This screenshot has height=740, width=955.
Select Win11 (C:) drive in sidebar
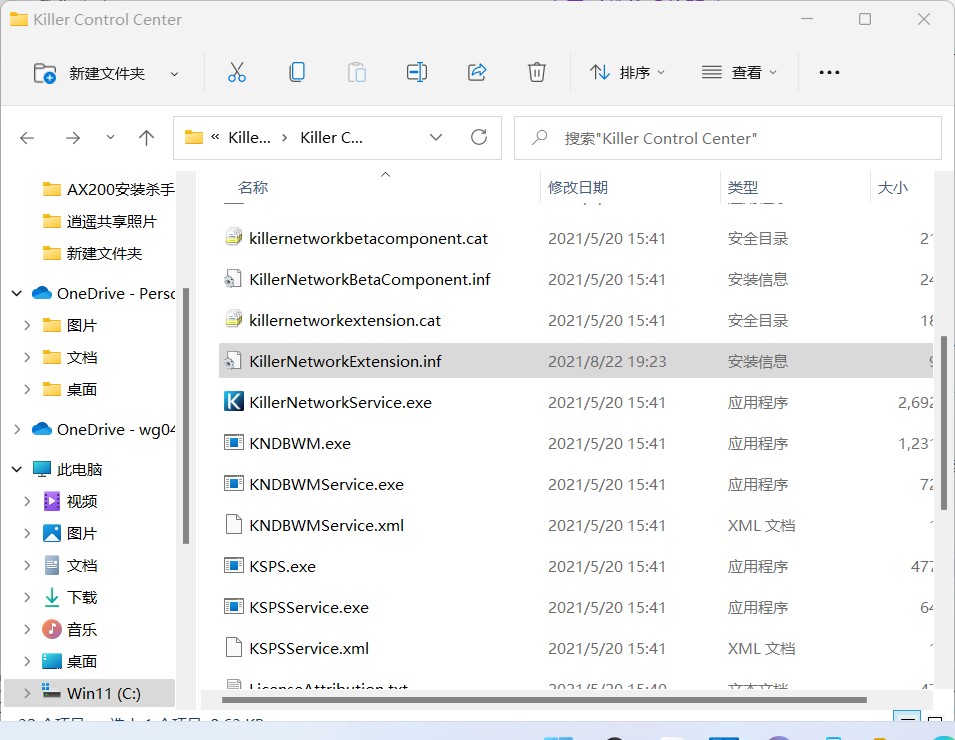(90, 693)
